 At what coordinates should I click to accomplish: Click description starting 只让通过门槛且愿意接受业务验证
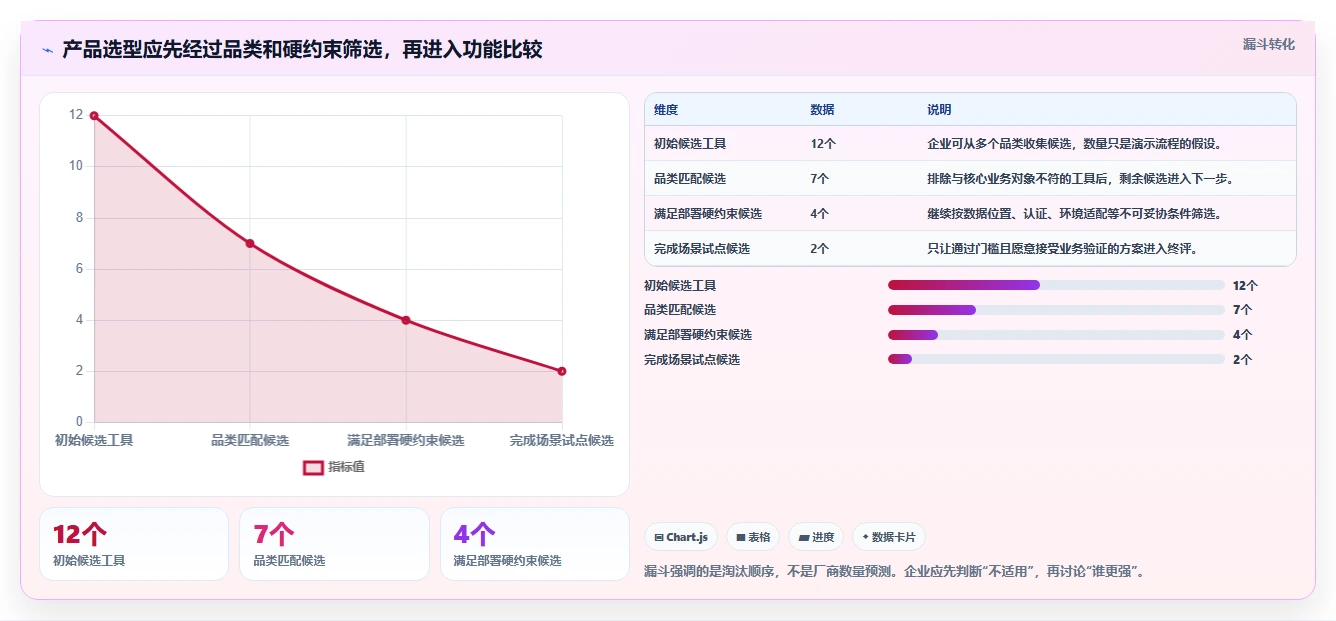[1062, 249]
